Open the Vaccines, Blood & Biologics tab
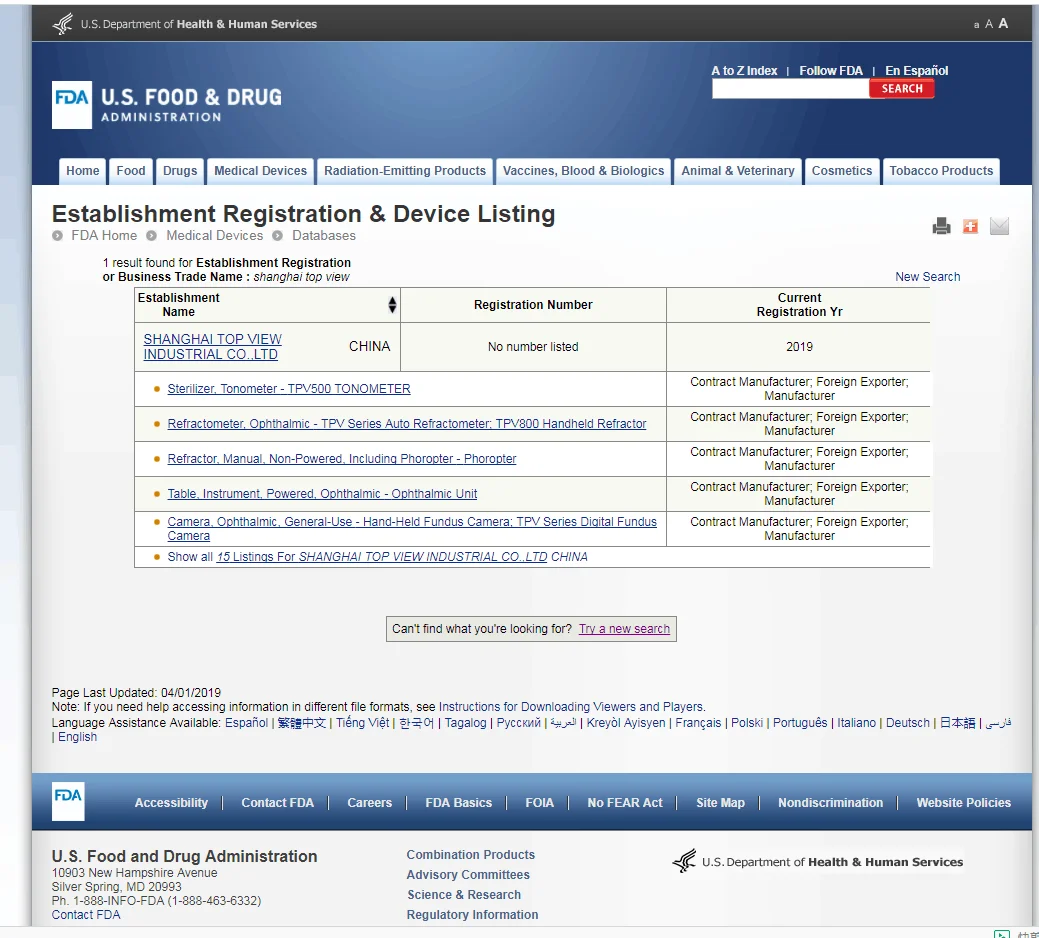The height and width of the screenshot is (938, 1039). (583, 171)
